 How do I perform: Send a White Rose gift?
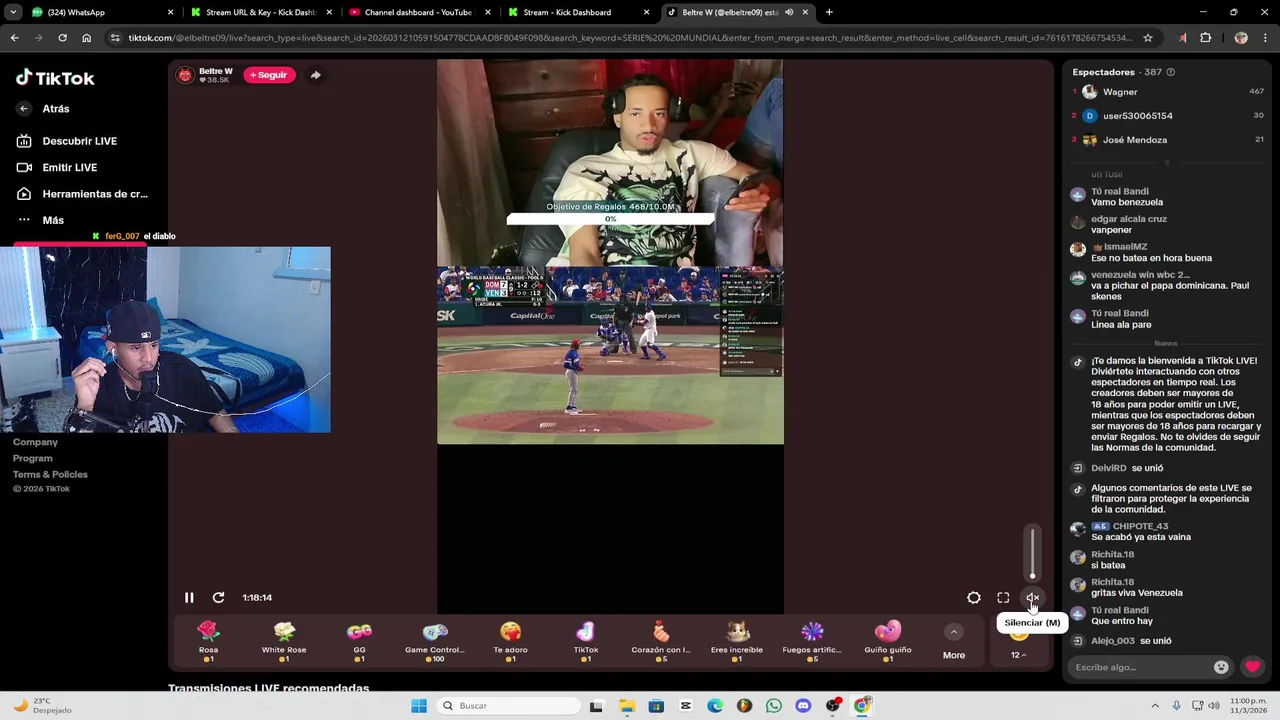click(x=284, y=641)
